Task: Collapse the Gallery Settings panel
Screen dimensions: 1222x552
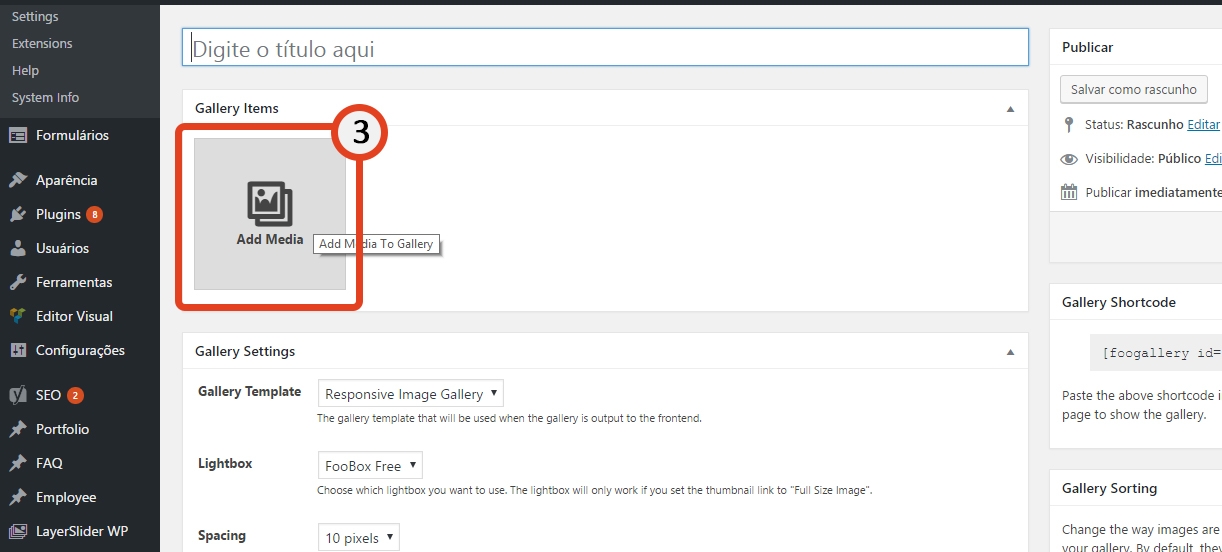Action: click(x=1010, y=352)
